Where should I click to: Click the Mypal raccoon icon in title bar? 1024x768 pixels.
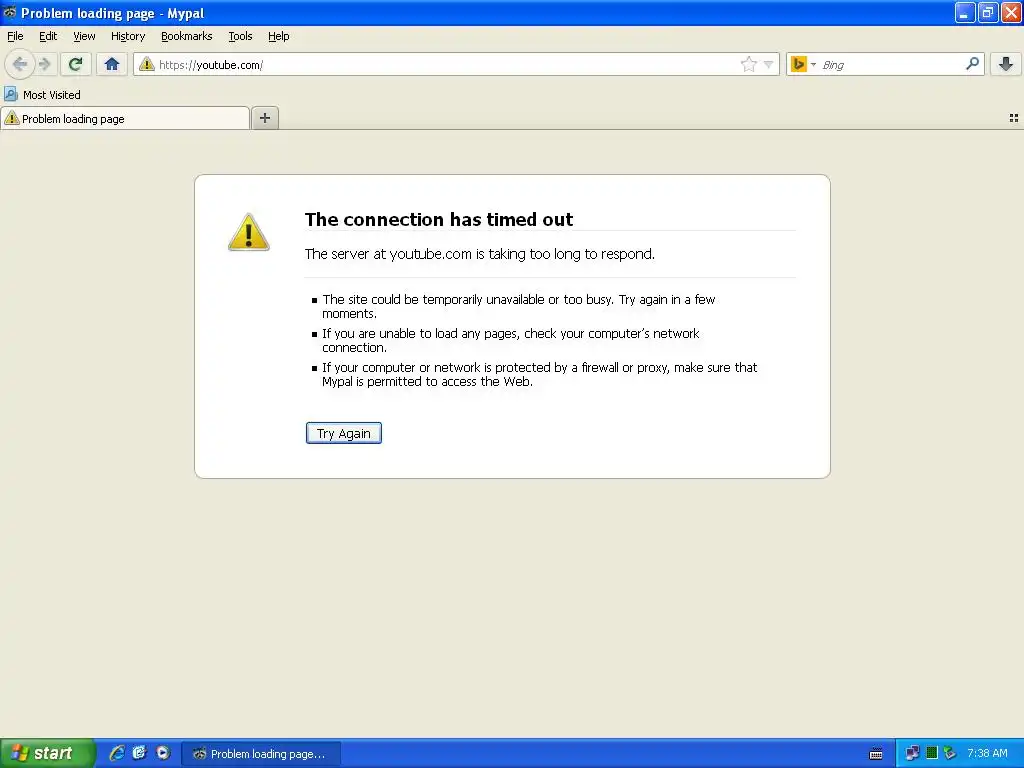(9, 12)
